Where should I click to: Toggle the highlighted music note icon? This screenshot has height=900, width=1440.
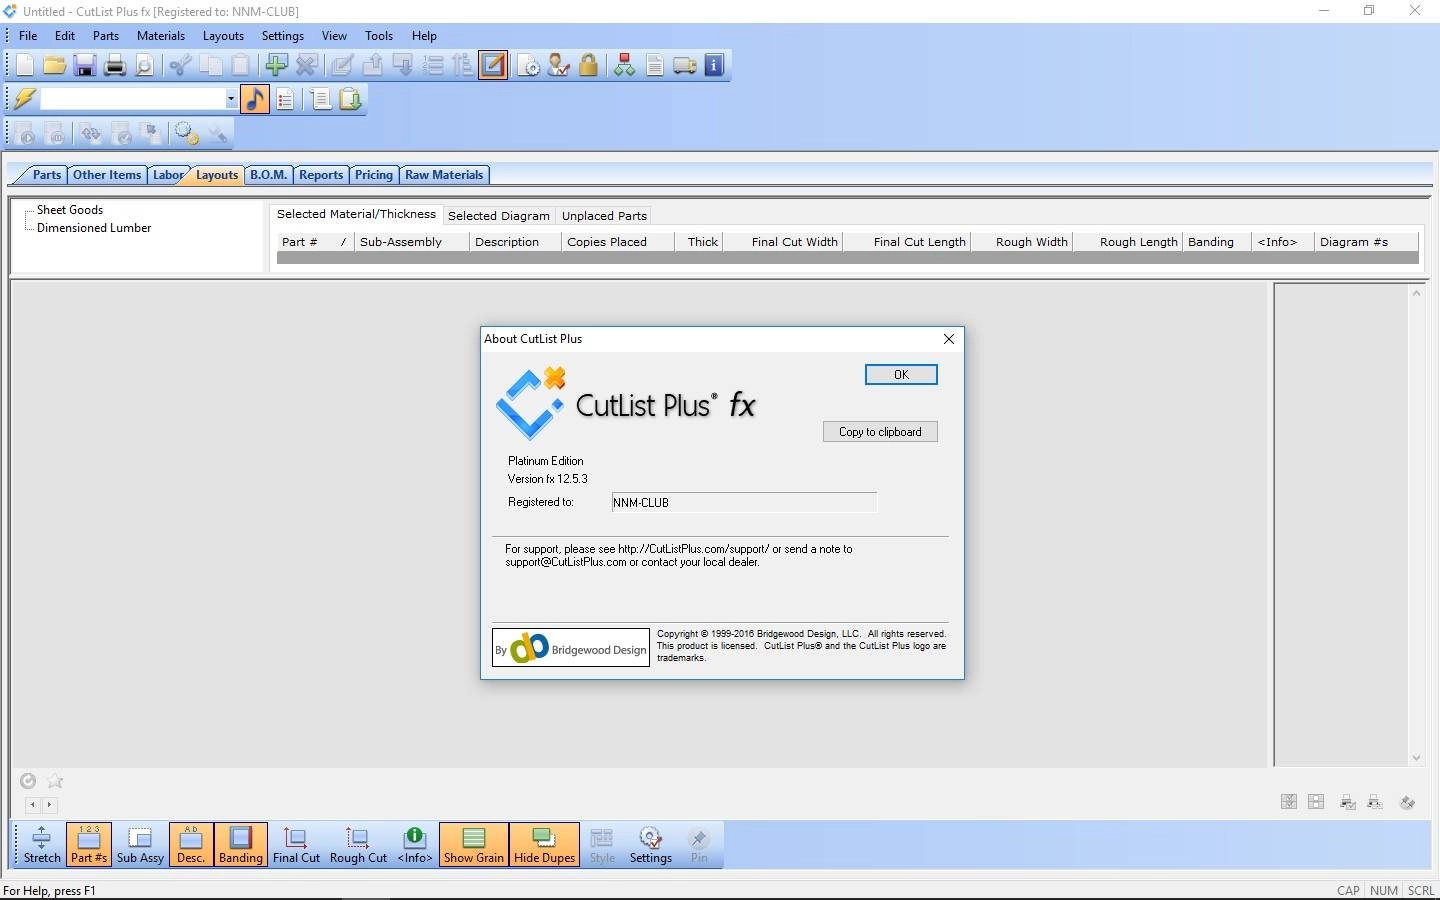pyautogui.click(x=255, y=99)
